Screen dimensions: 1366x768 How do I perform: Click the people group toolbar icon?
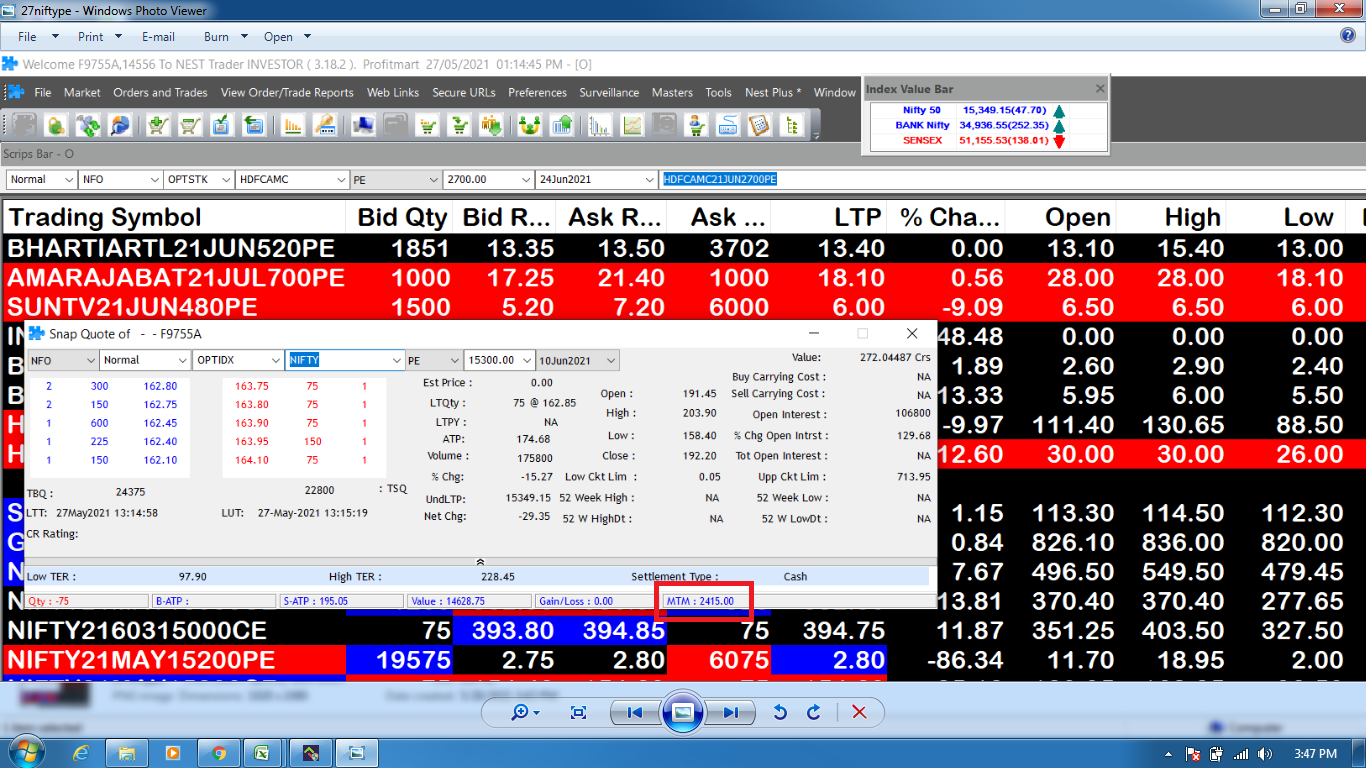pyautogui.click(x=532, y=125)
